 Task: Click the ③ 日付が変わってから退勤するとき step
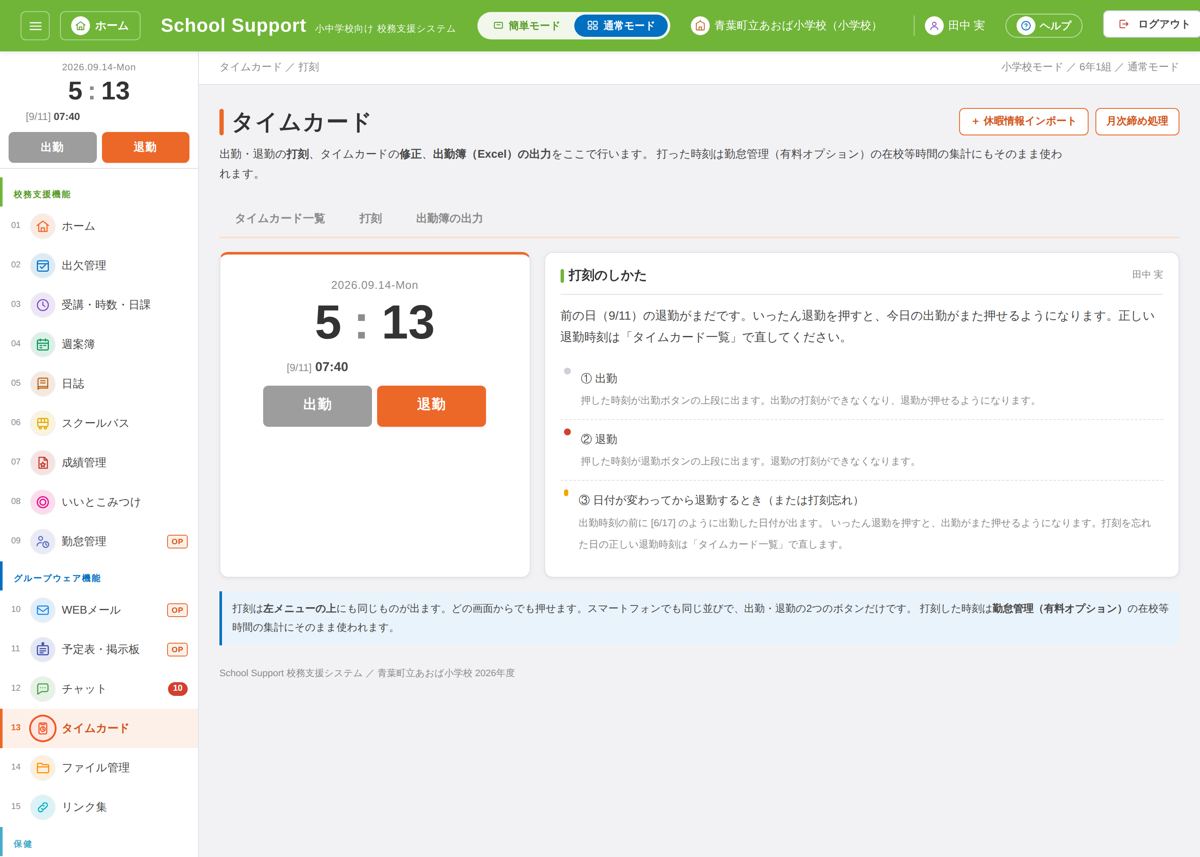[x=721, y=500]
